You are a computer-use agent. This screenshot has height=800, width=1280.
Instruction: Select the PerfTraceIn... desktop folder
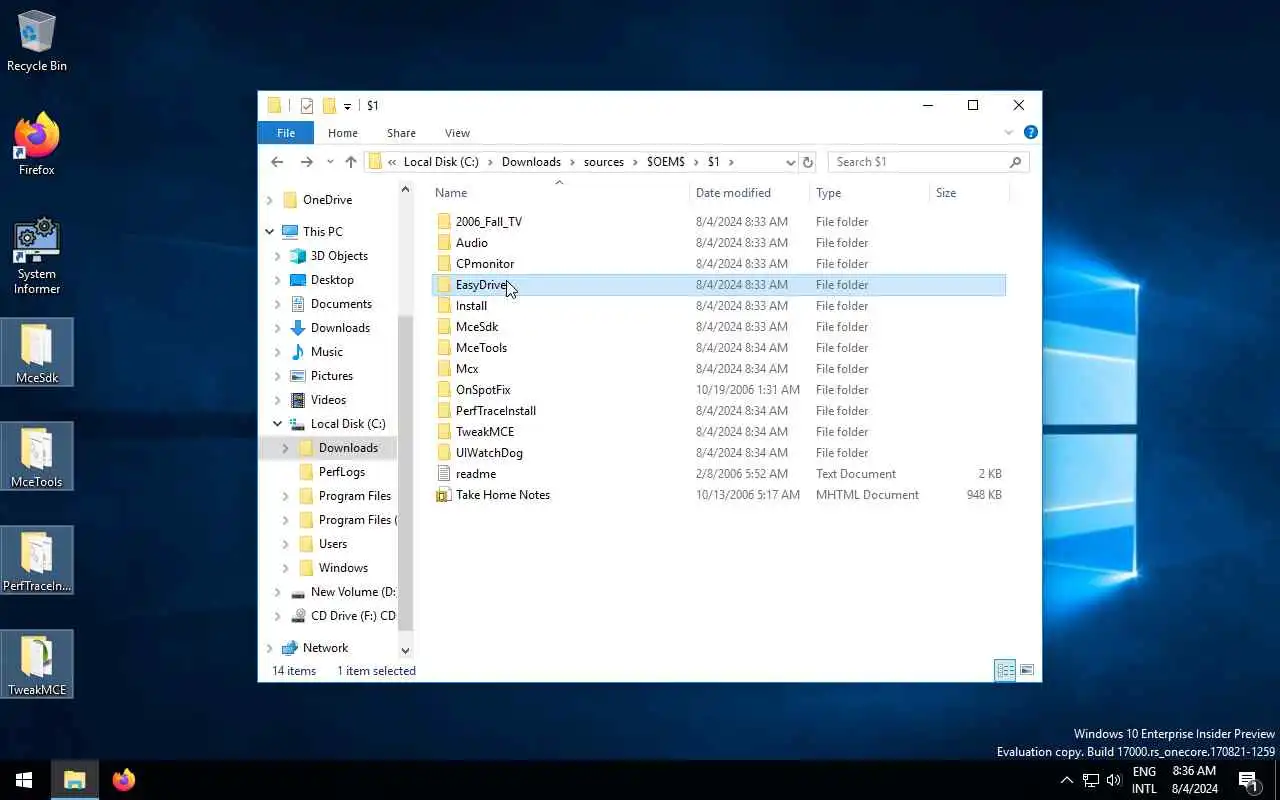tap(37, 560)
